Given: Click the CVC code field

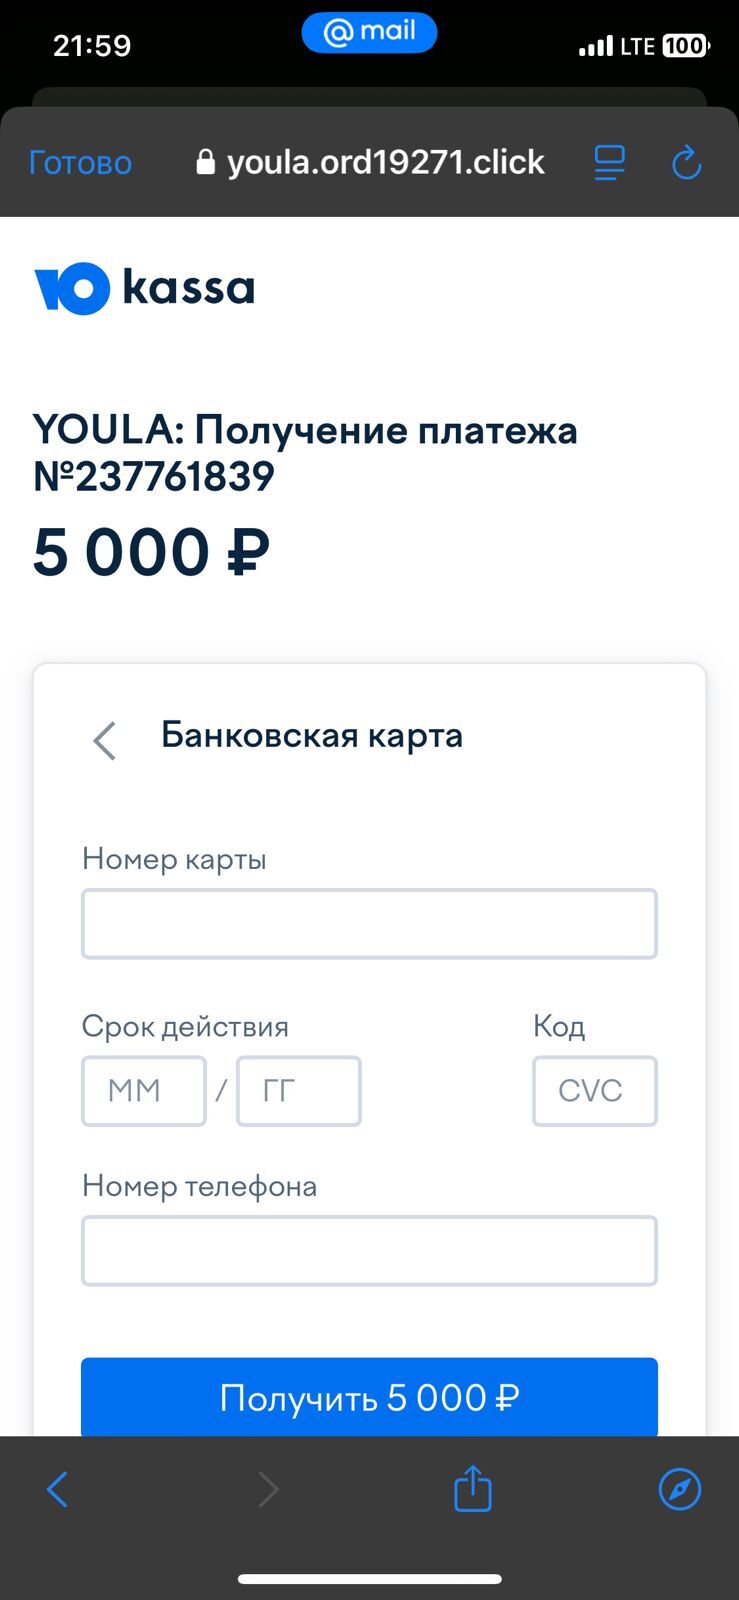Looking at the screenshot, I should tap(594, 1091).
